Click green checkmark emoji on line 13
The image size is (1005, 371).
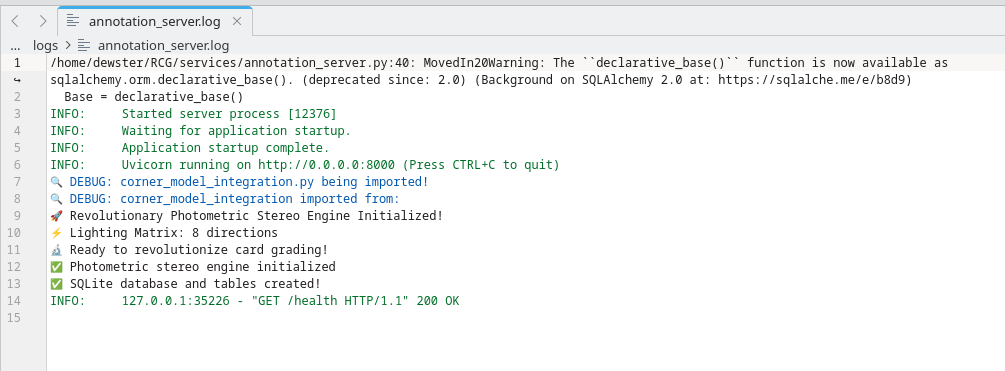tap(56, 284)
